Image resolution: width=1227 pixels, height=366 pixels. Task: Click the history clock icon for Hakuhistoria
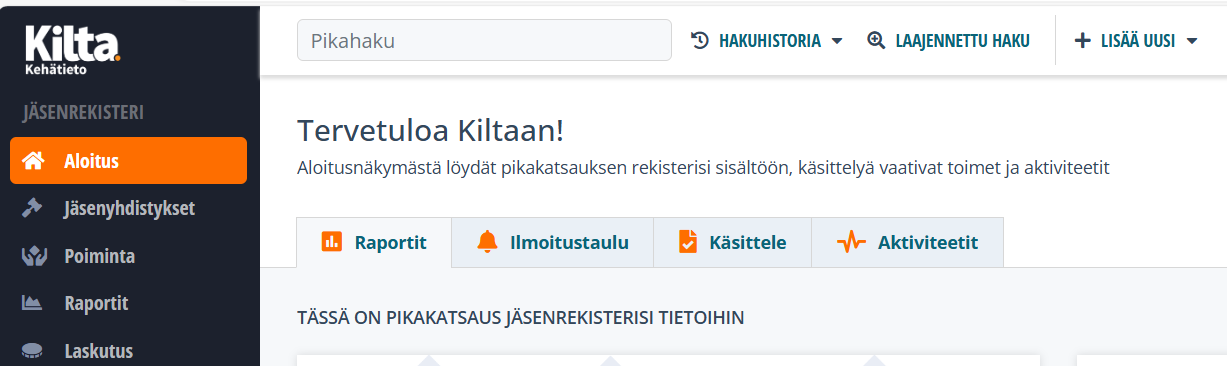(700, 41)
